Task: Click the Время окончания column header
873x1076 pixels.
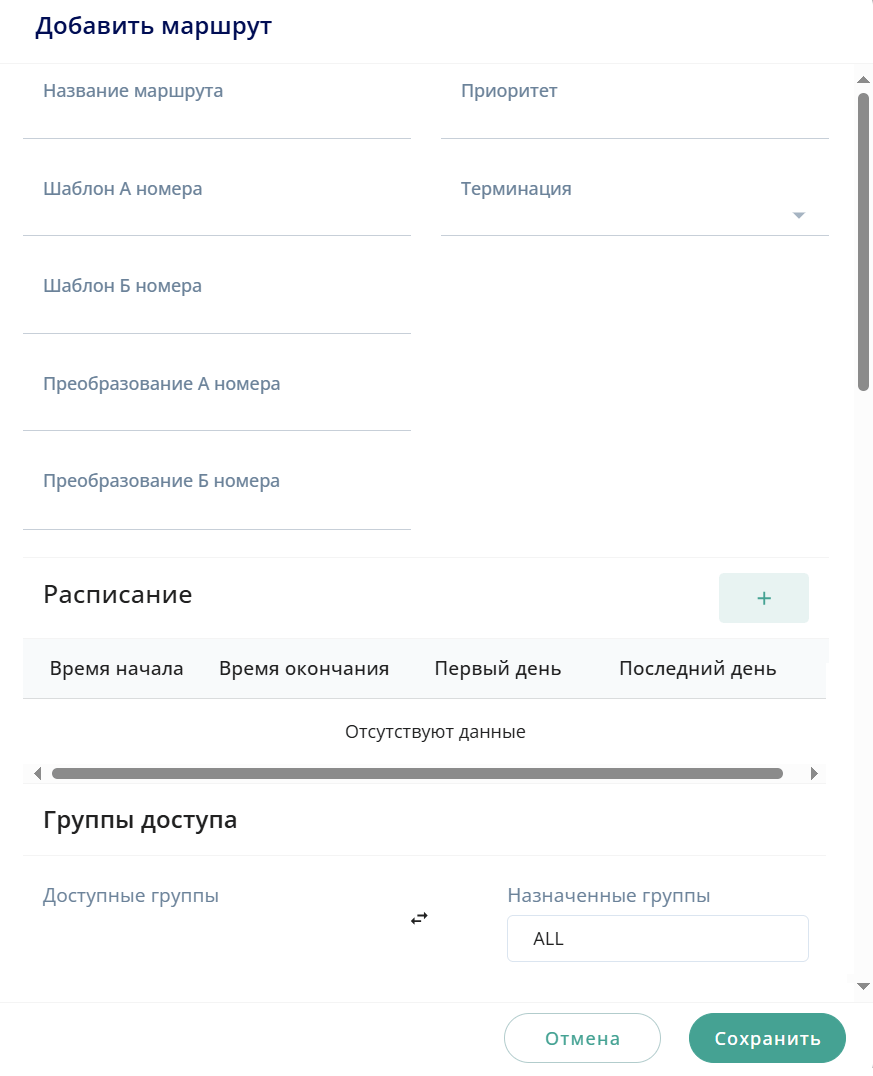Action: point(304,669)
